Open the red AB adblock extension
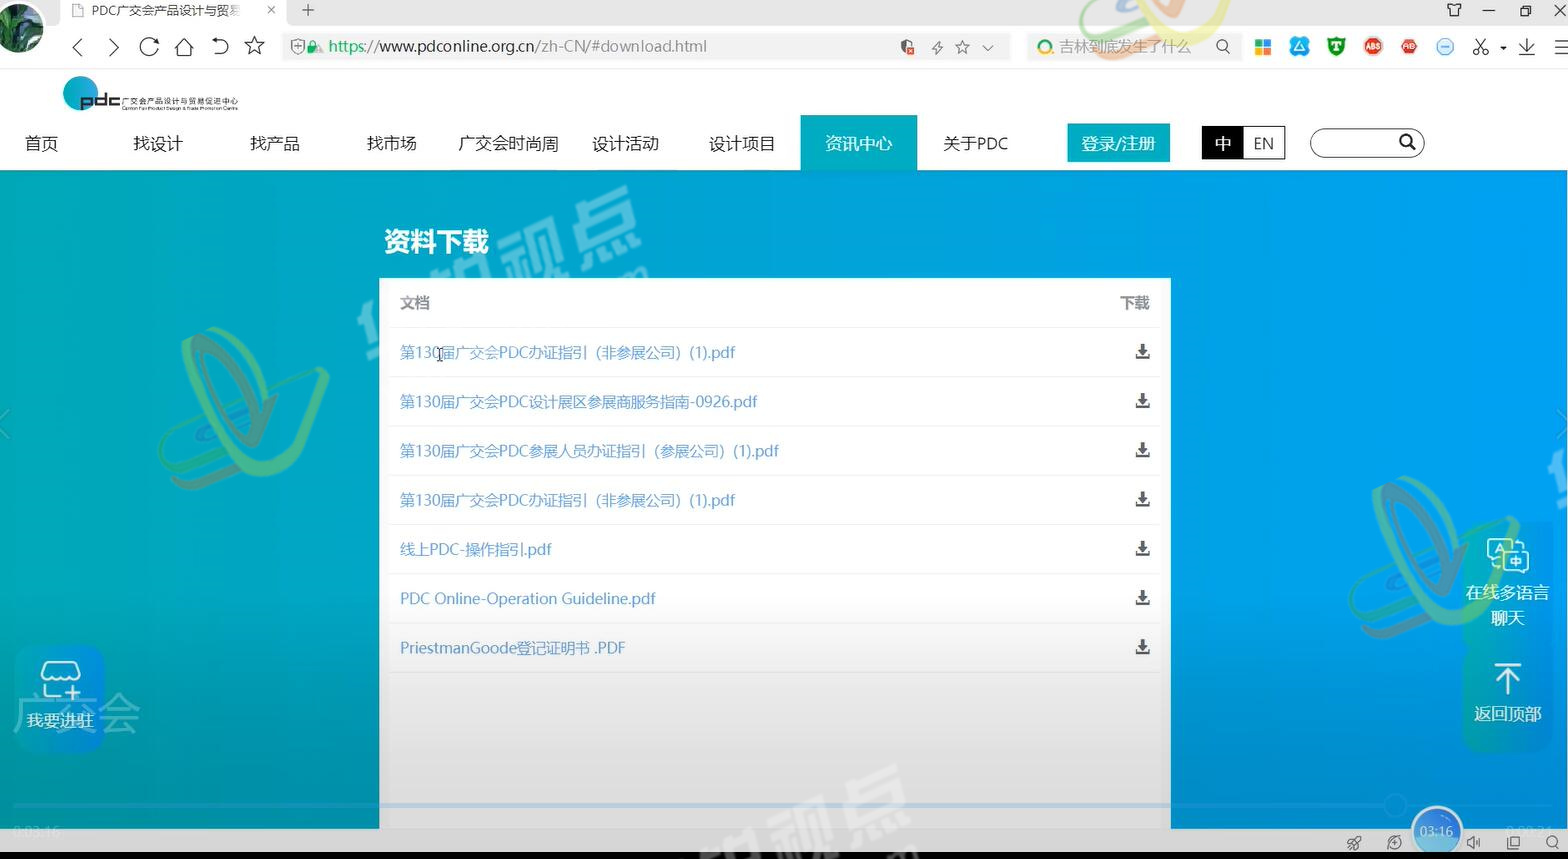1568x859 pixels. [x=1409, y=46]
